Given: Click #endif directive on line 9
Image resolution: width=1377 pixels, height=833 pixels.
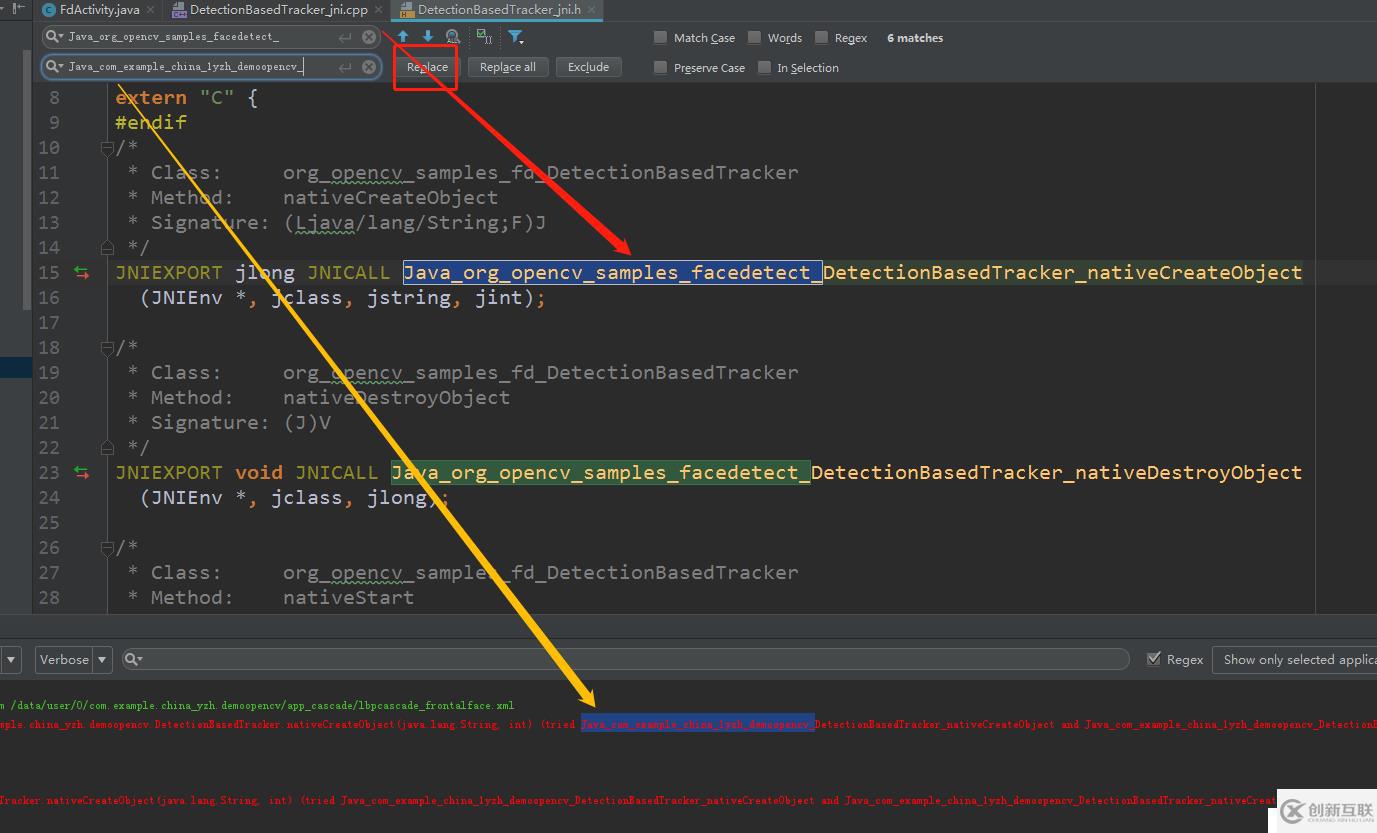Looking at the screenshot, I should (151, 123).
